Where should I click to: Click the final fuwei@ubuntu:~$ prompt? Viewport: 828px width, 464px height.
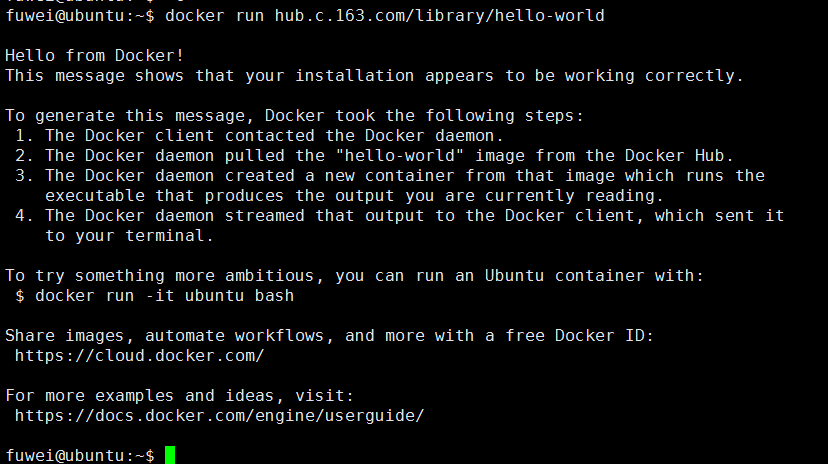tap(80, 456)
